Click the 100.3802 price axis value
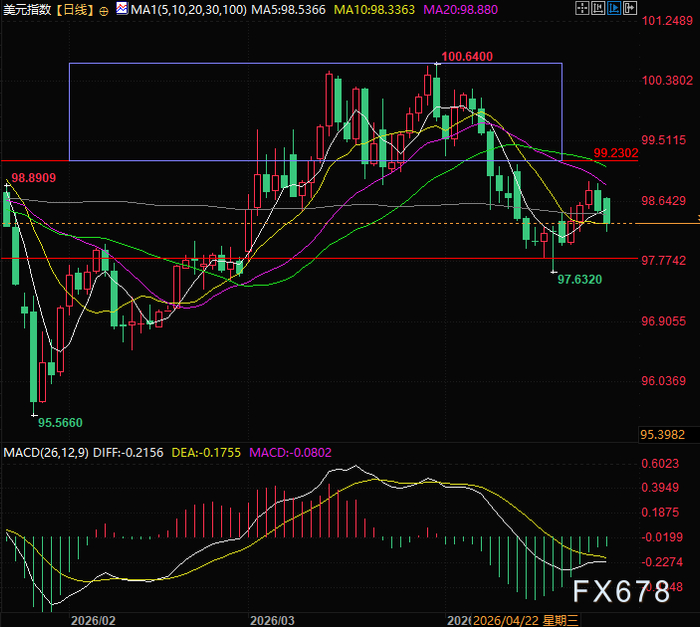 tap(667, 80)
